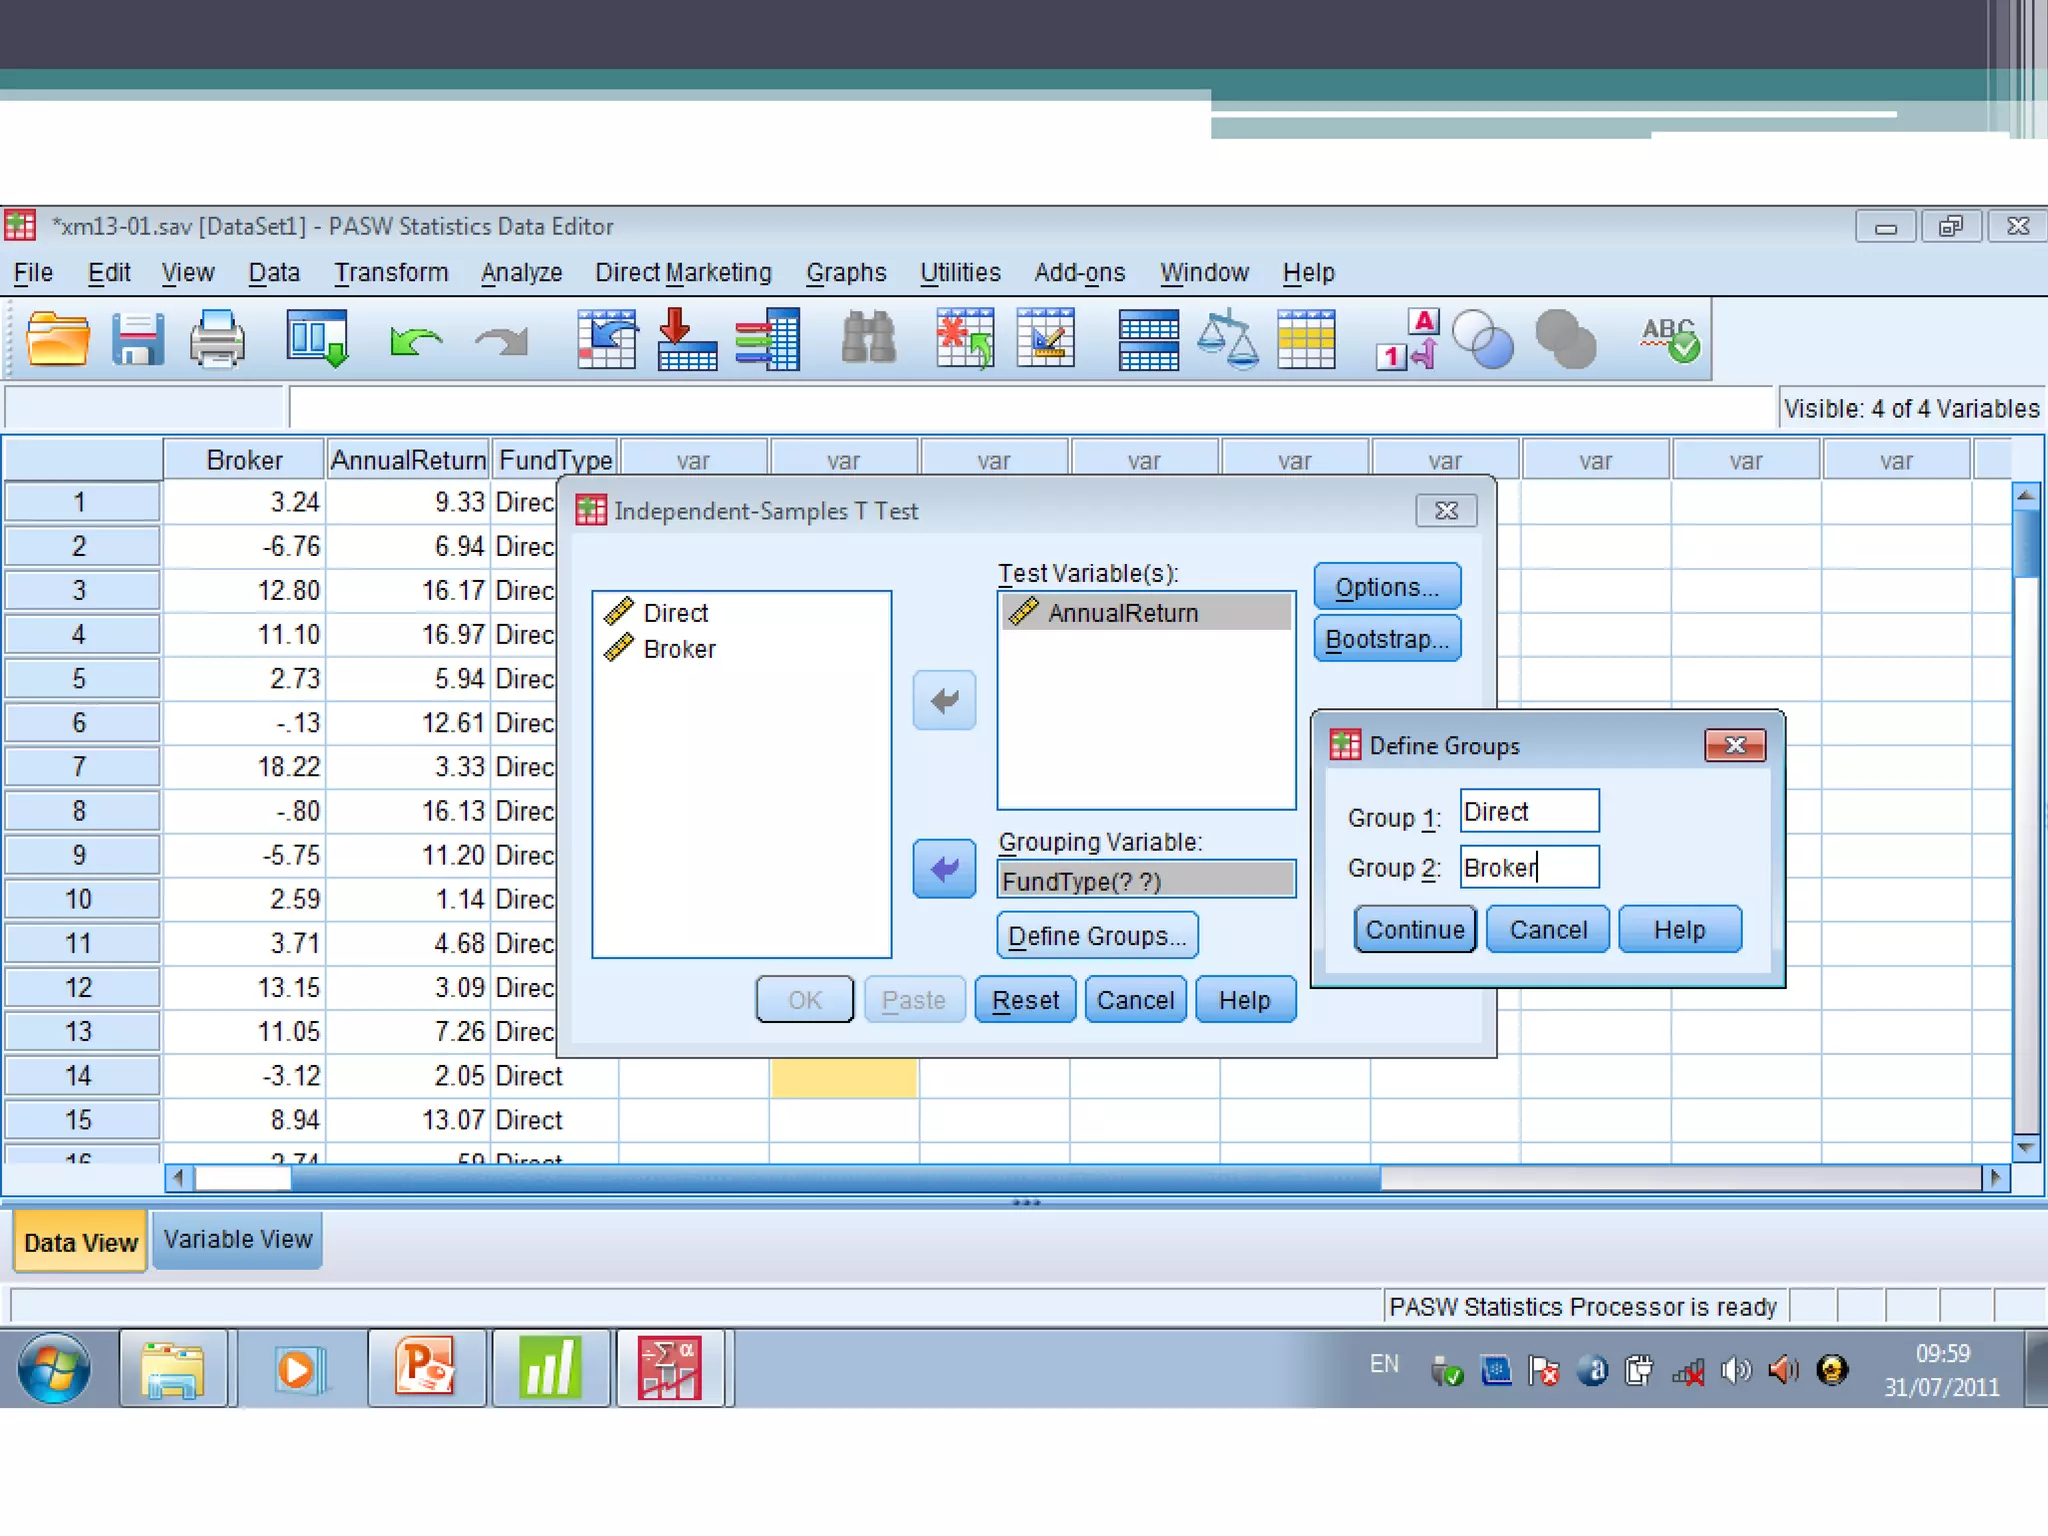Click the Group 1 input field

point(1529,811)
